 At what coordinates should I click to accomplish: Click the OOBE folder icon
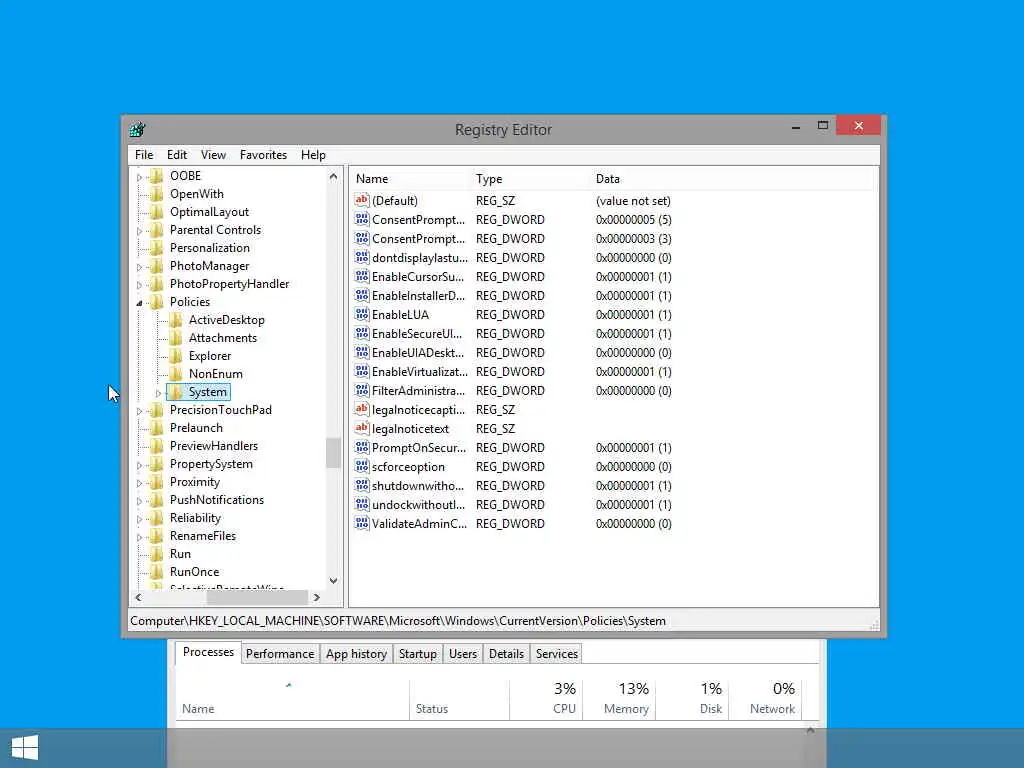[x=157, y=176]
